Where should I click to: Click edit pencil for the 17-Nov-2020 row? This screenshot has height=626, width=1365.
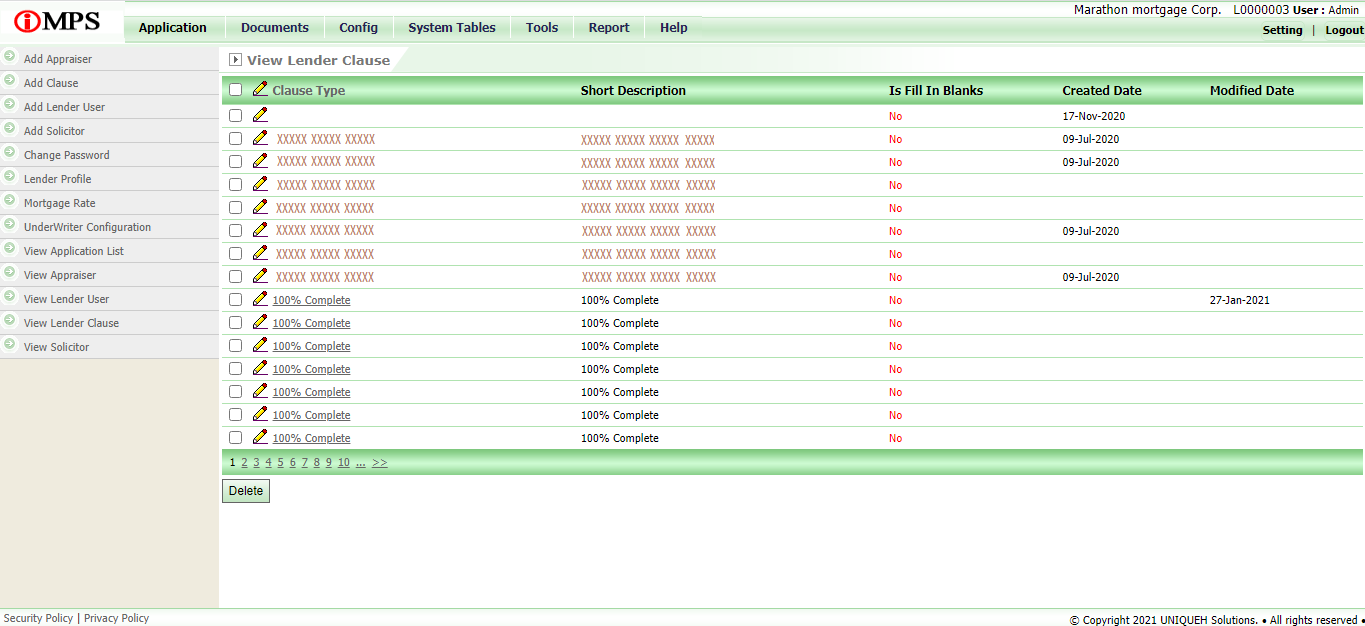click(260, 115)
